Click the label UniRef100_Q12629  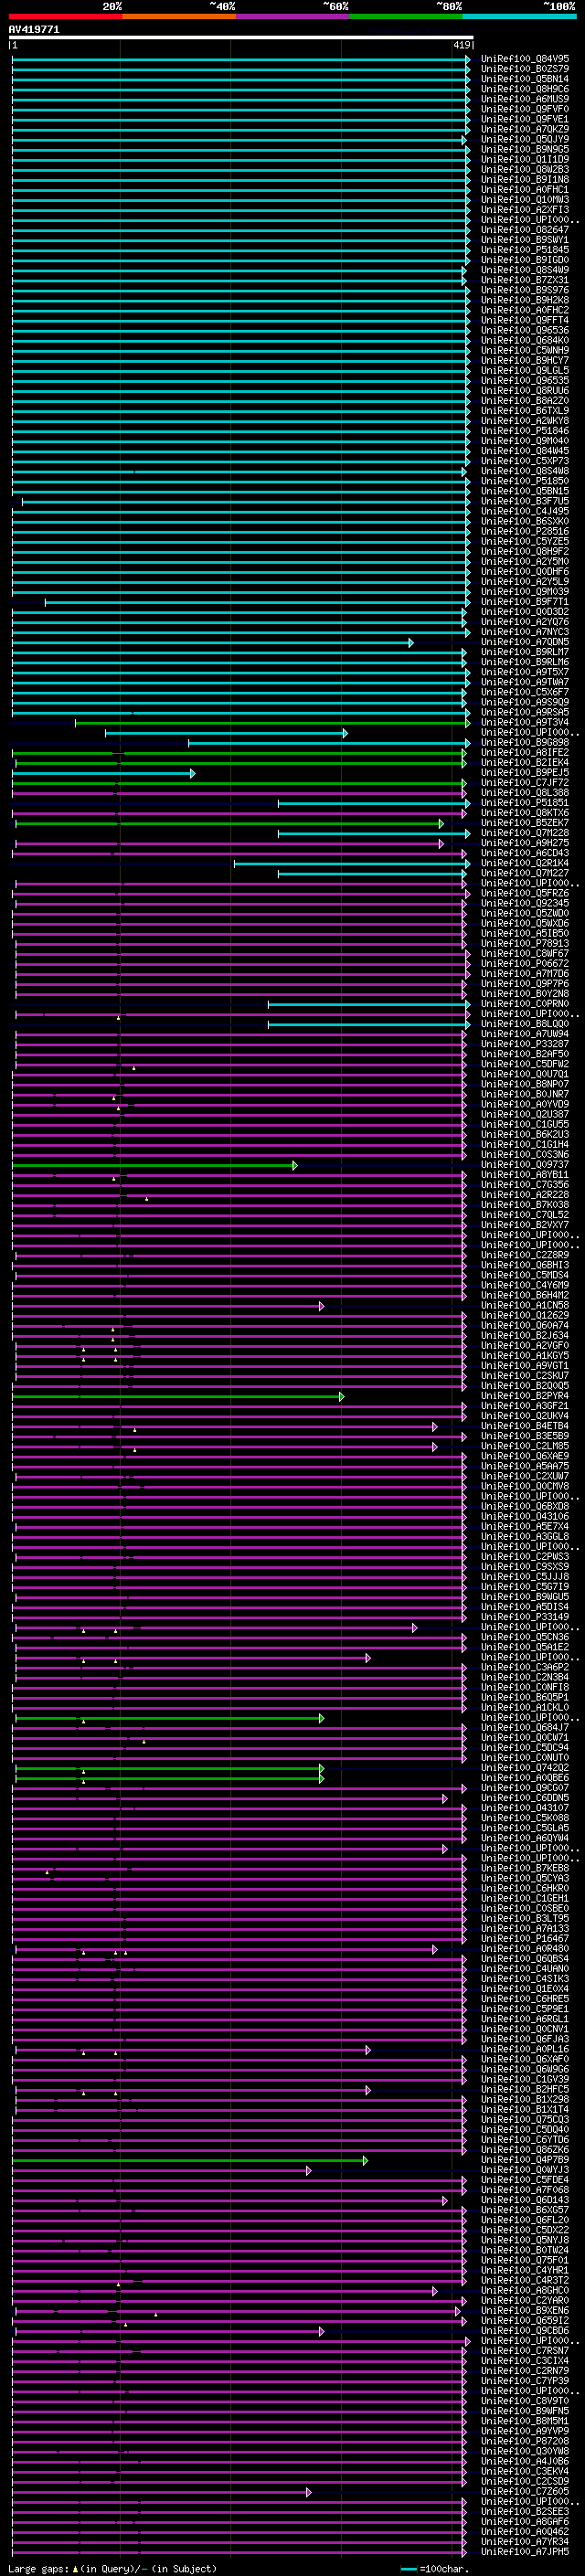coord(525,1316)
